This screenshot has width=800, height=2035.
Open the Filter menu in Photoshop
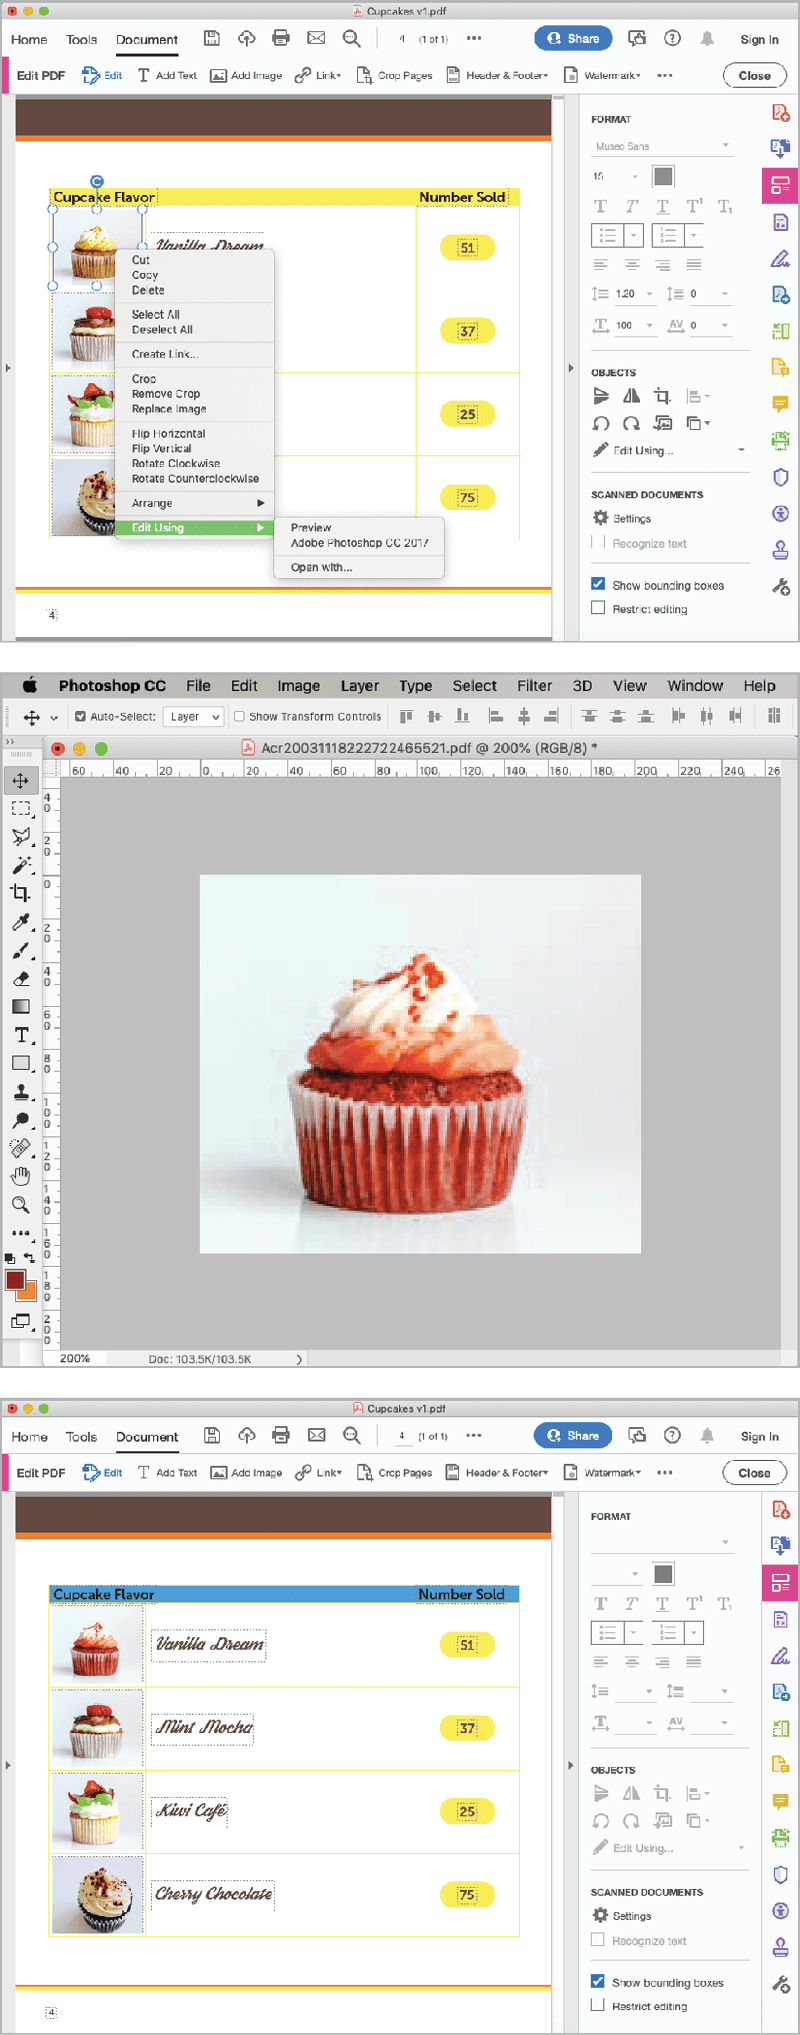pos(535,685)
